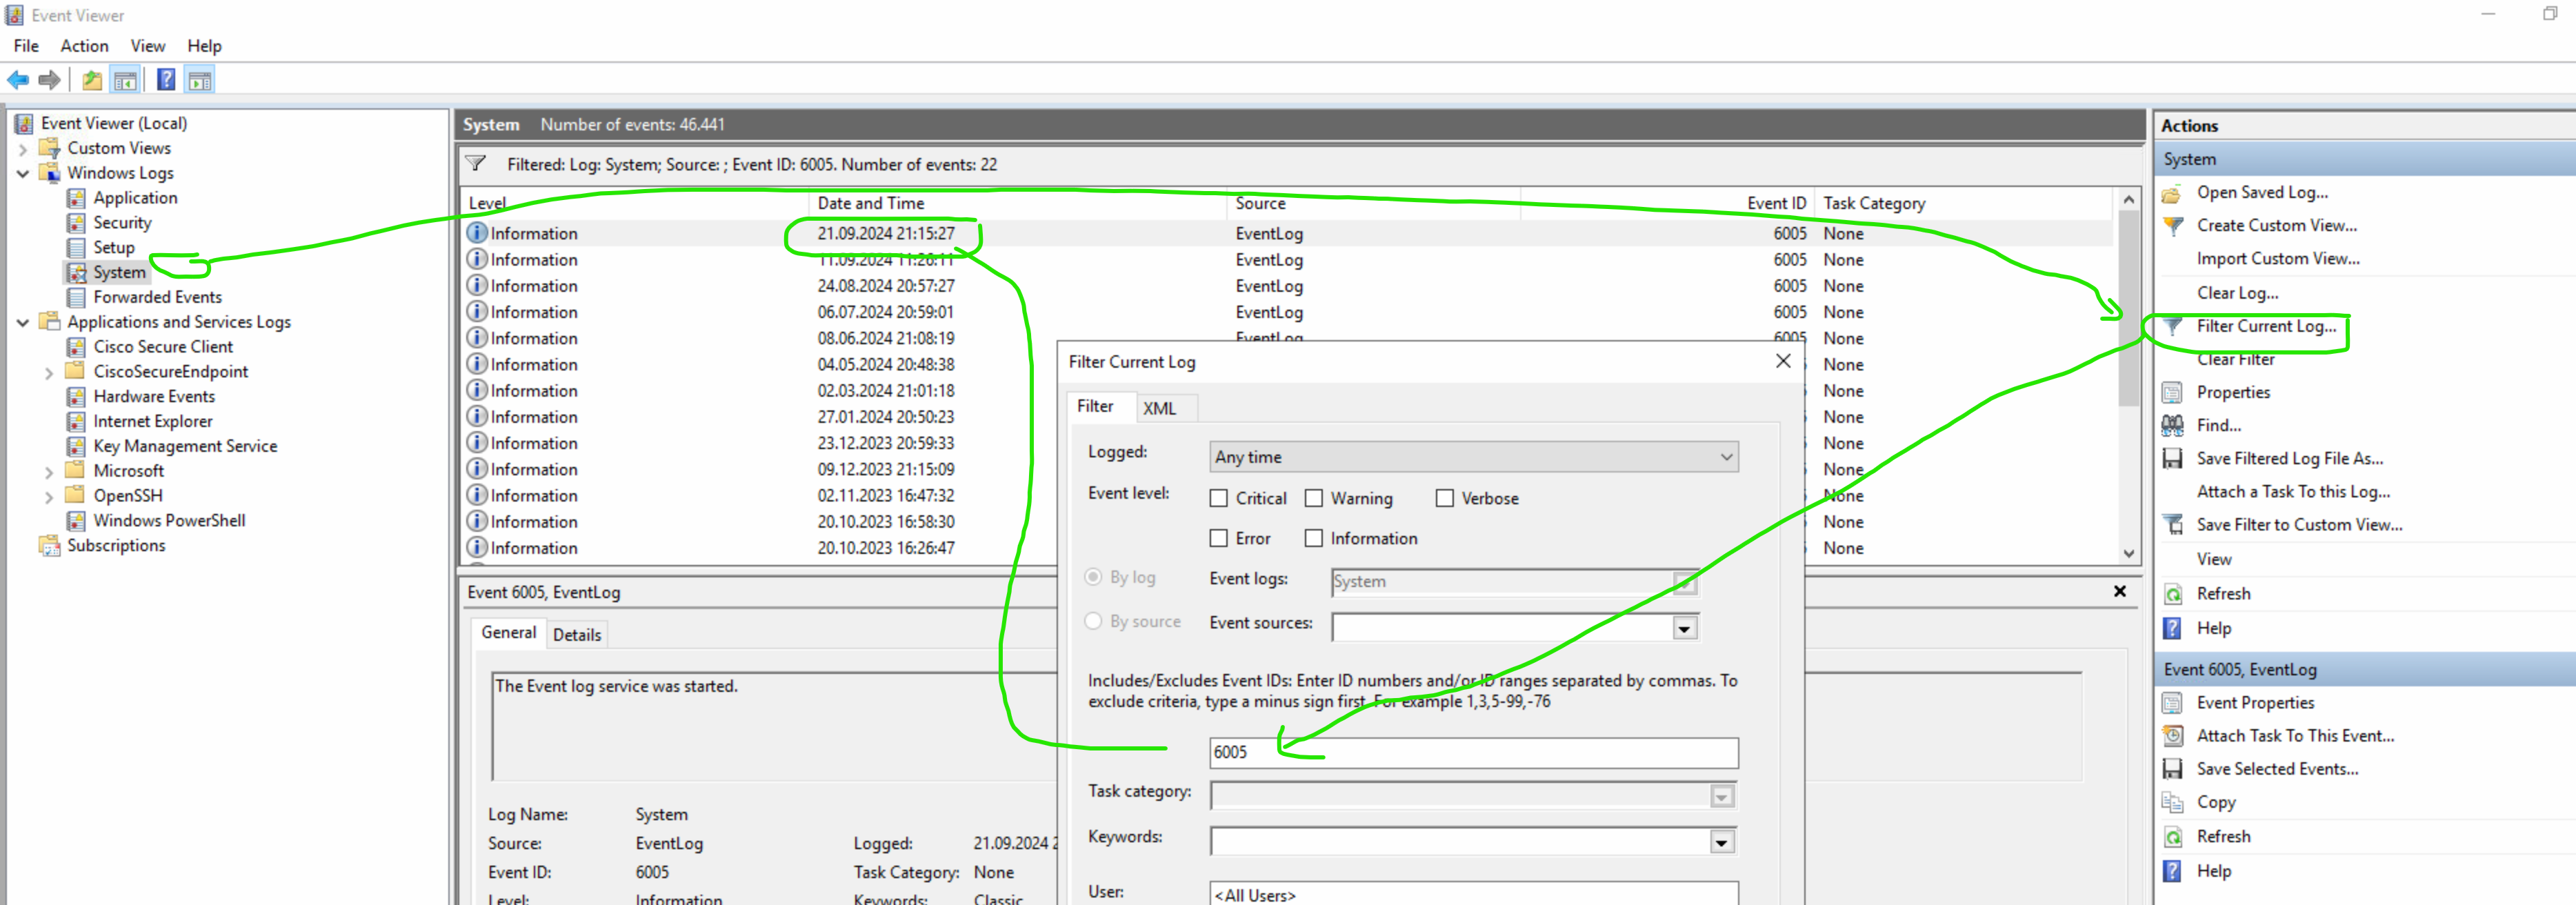The width and height of the screenshot is (2576, 905).
Task: Click the Save Selected Events disk icon
Action: pos(2172,769)
